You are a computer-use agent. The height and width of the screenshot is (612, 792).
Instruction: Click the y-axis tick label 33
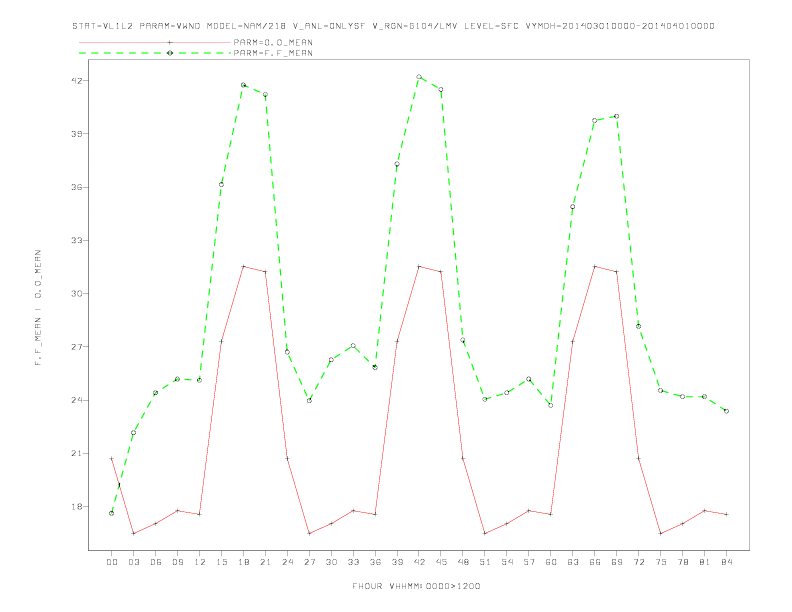coord(77,240)
